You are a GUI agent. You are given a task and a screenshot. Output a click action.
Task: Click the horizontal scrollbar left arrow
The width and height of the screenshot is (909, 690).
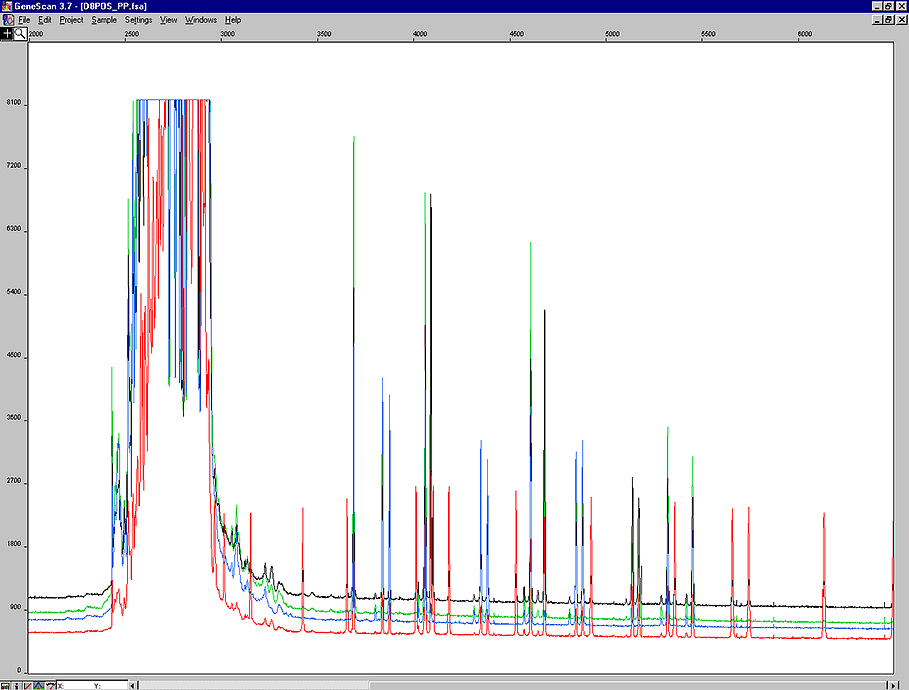133,685
